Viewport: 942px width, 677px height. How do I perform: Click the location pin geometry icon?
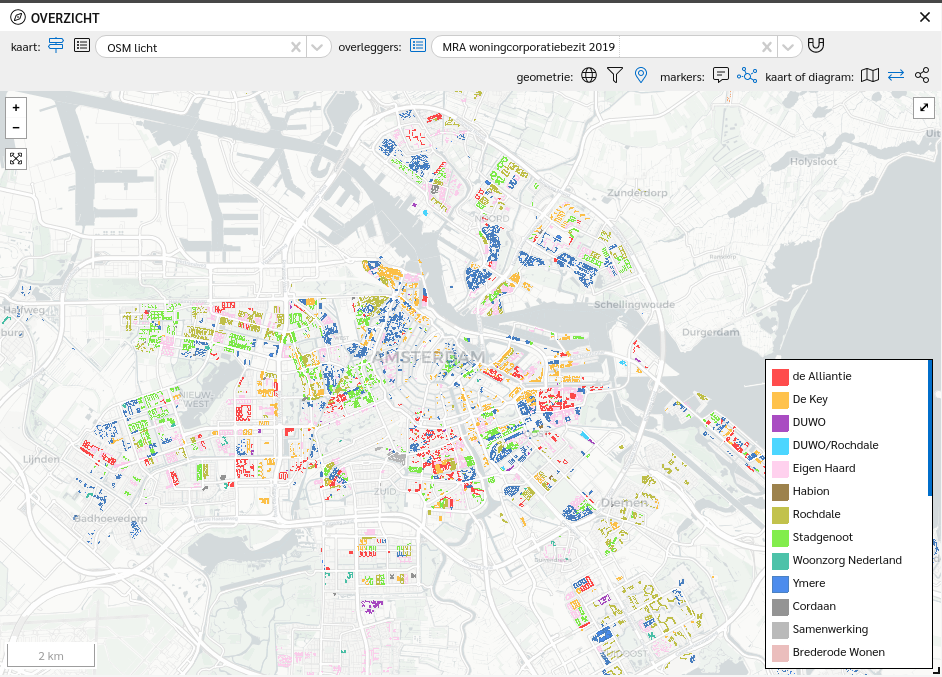coord(641,75)
